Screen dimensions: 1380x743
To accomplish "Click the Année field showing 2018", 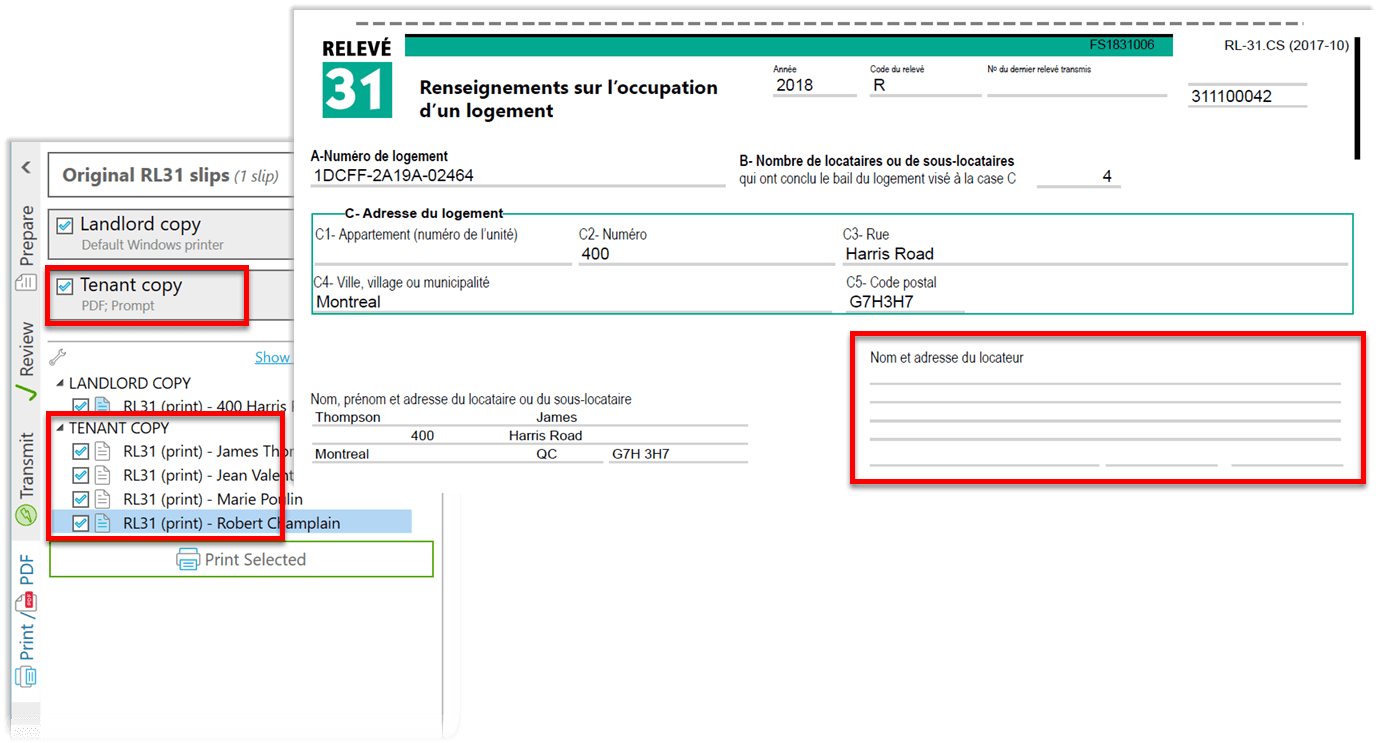I will pos(814,85).
